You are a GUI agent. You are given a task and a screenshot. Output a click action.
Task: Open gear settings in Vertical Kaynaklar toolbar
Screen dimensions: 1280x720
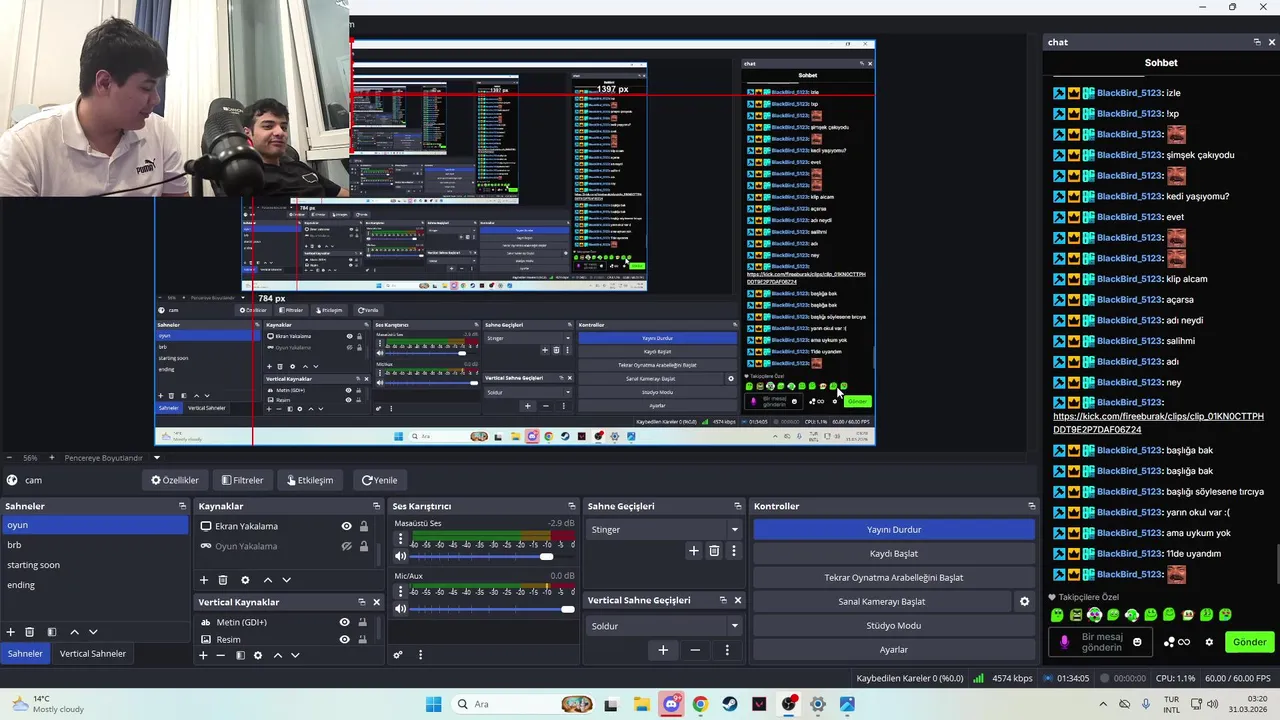[258, 655]
